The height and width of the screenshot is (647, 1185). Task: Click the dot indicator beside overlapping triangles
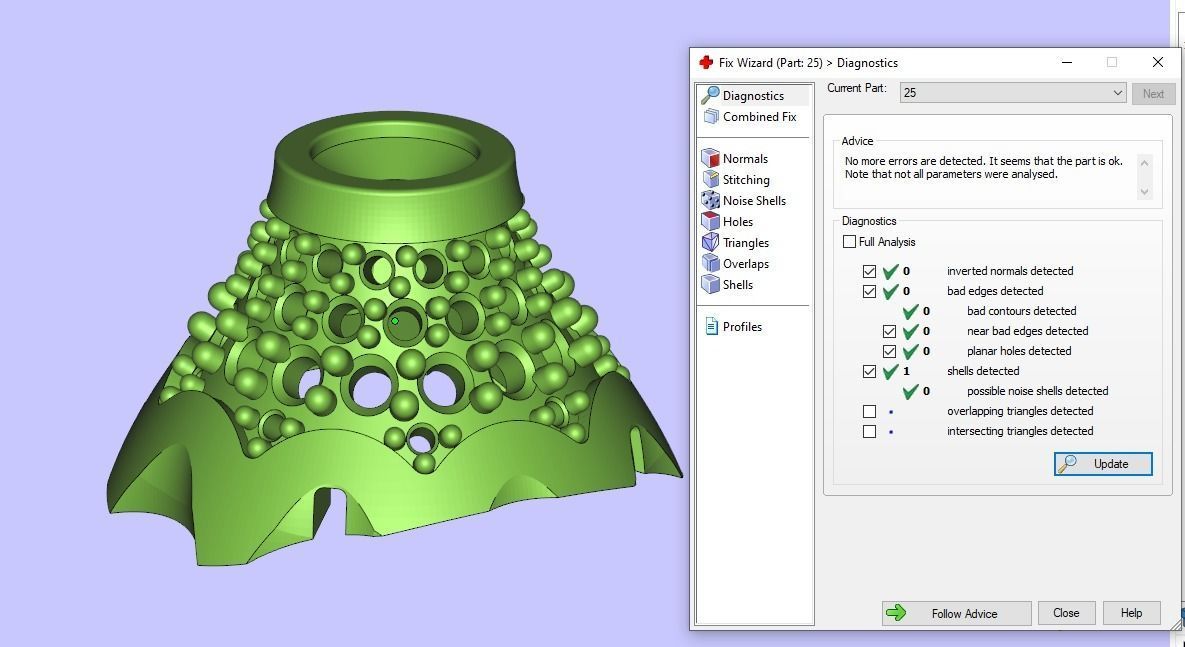891,412
